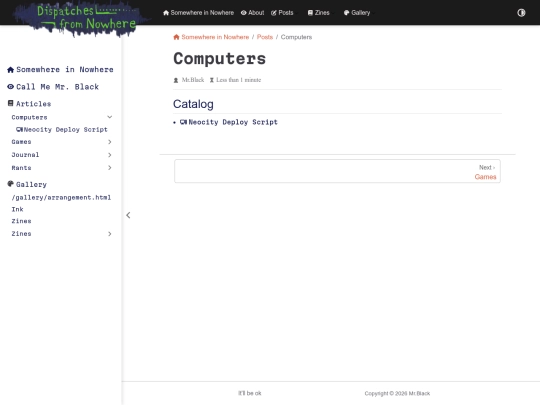Viewport: 540px width, 405px height.
Task: Click Somewhere in Nowhere breadcrumb link
Action: tap(215, 37)
